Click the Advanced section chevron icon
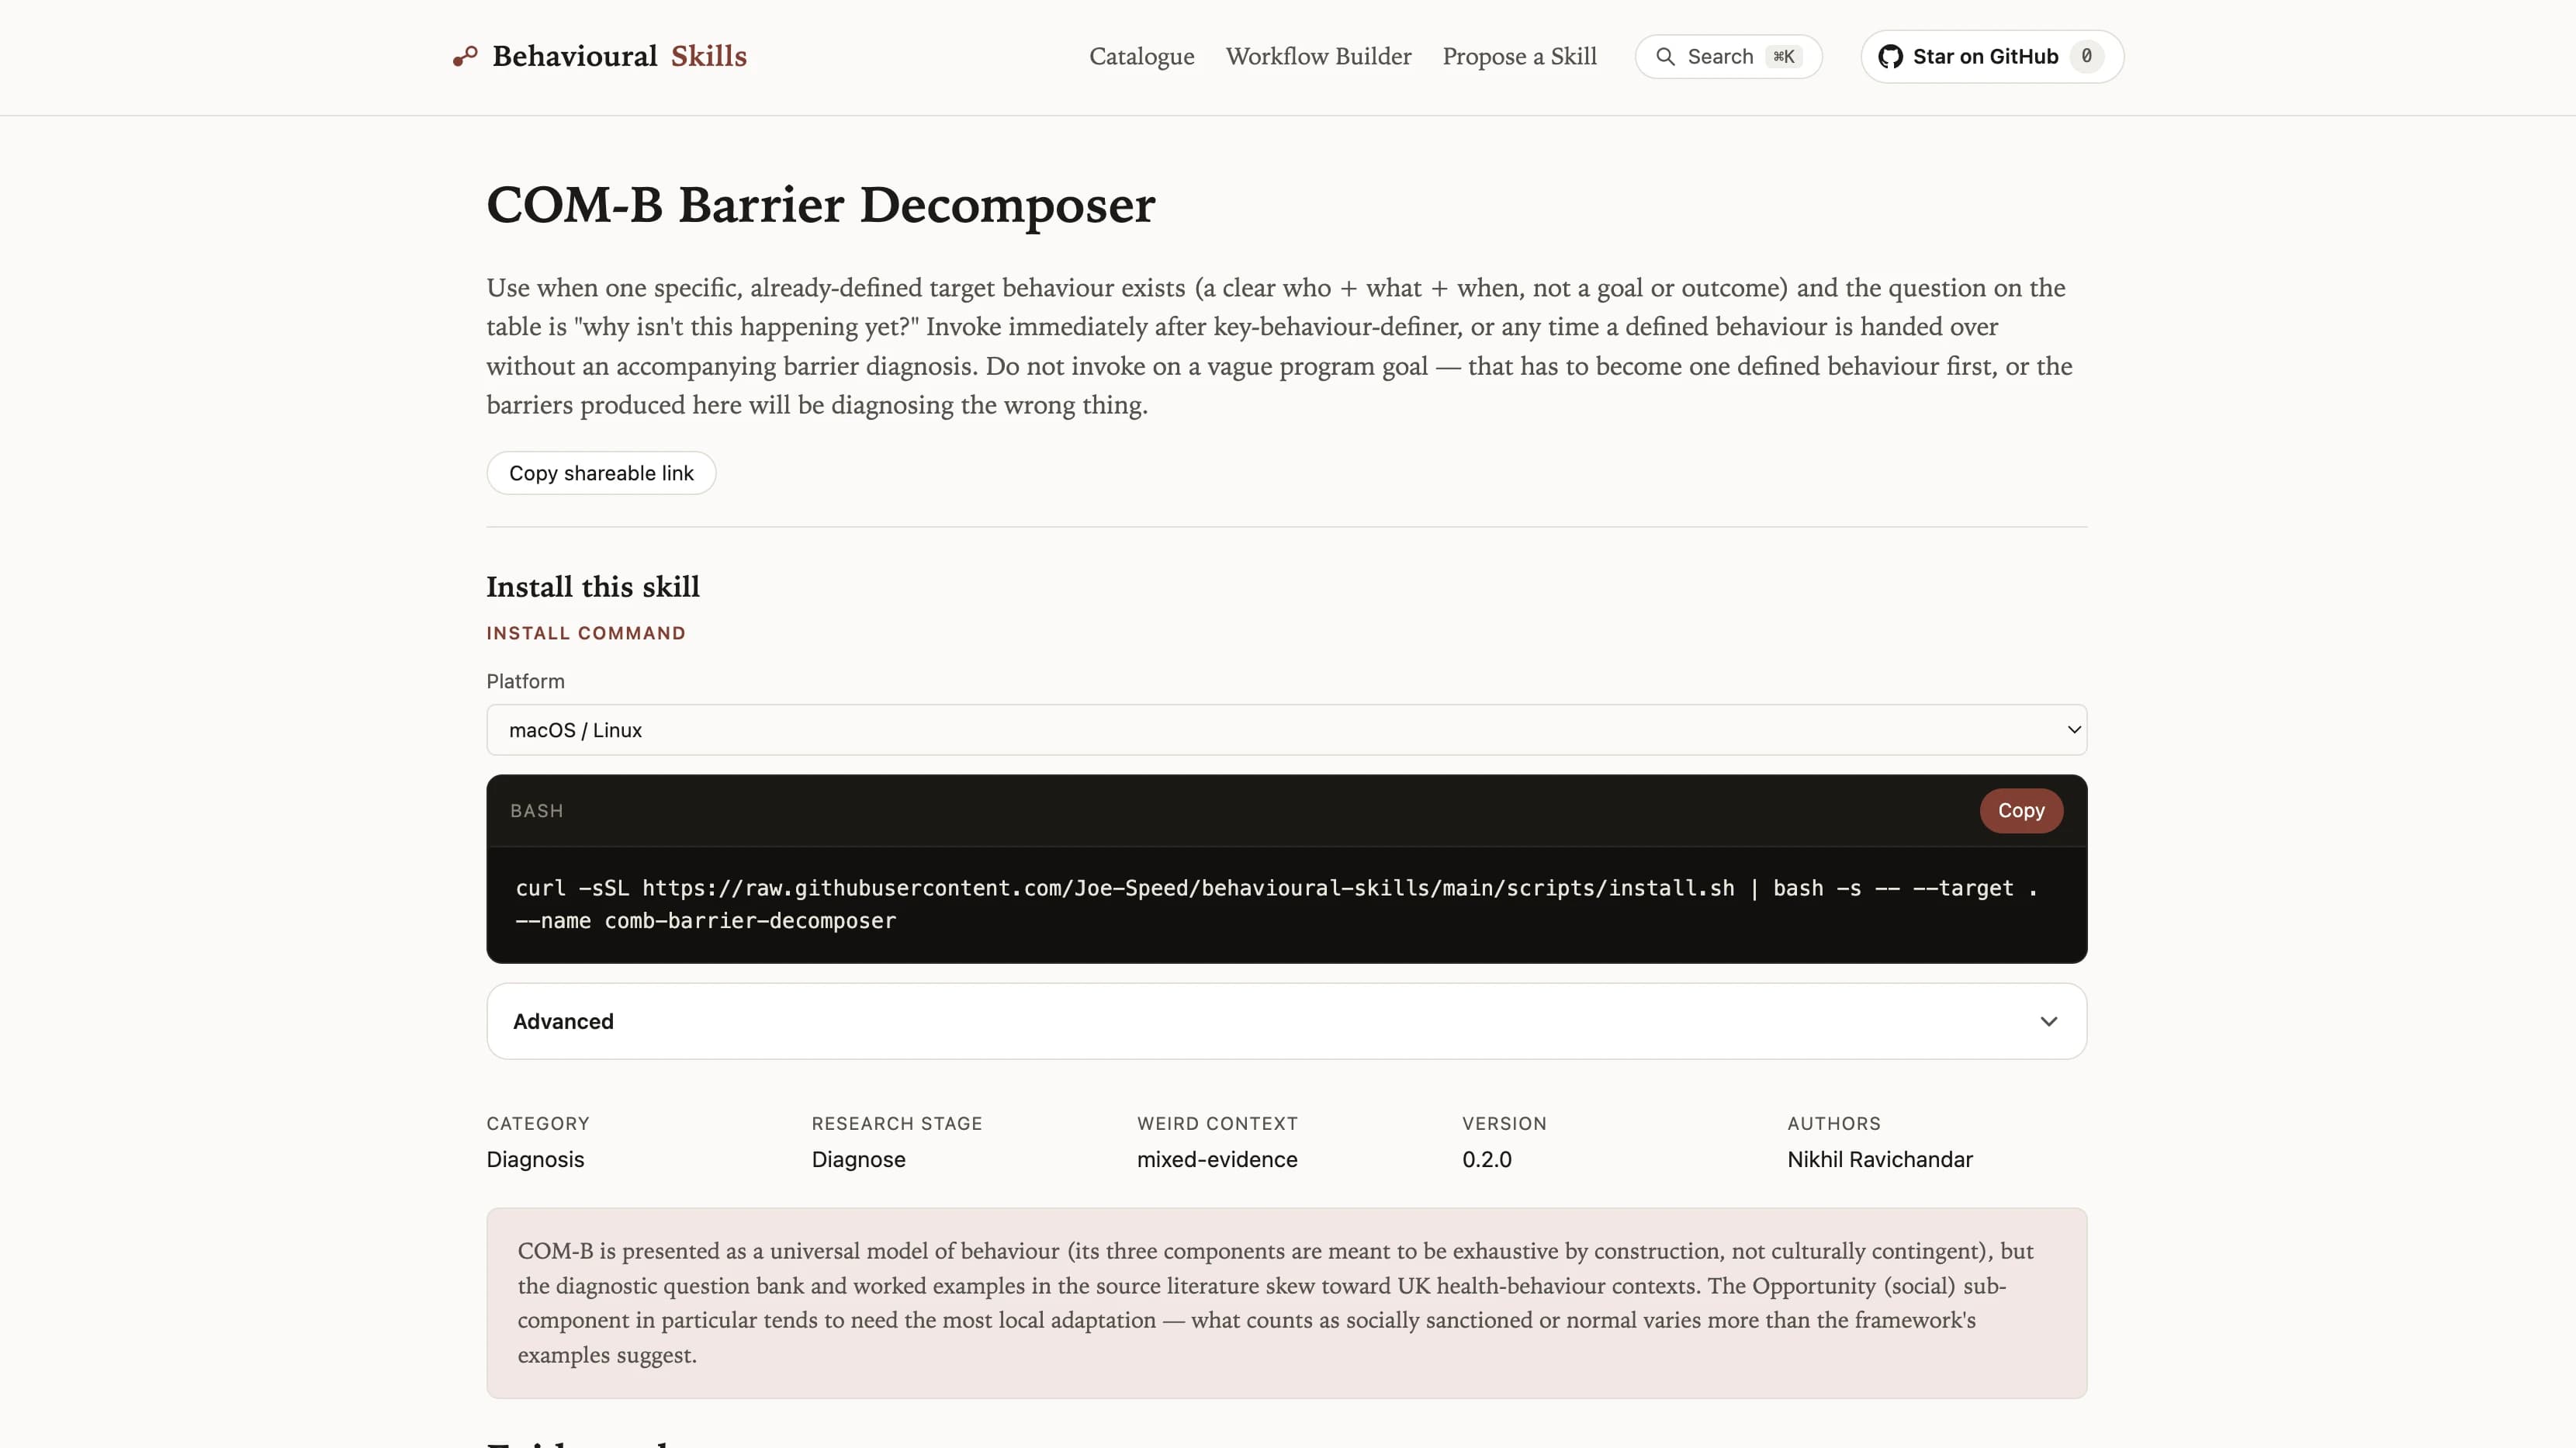 click(2048, 1021)
